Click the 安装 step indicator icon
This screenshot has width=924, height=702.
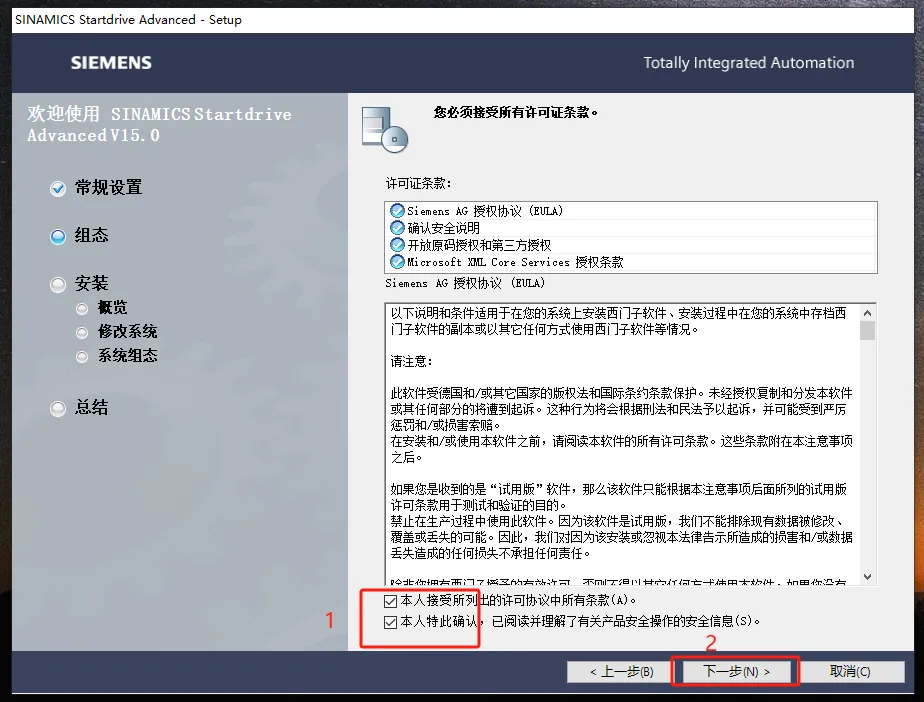click(x=58, y=285)
